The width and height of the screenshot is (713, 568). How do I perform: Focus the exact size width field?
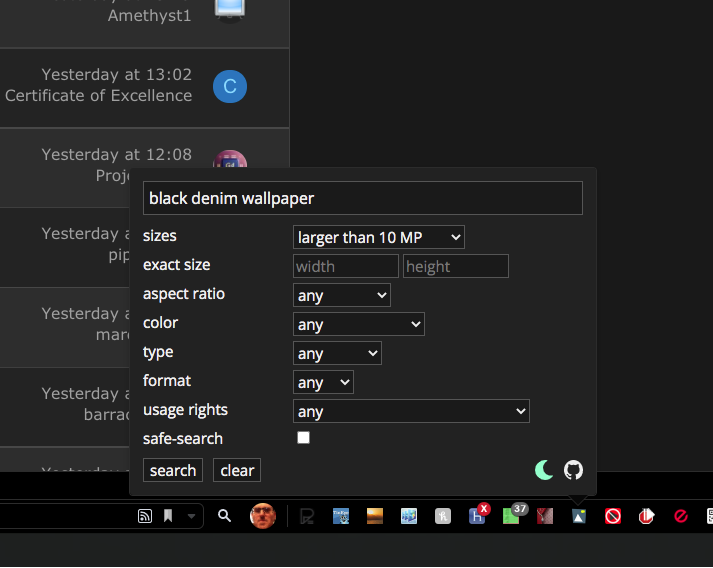(x=346, y=266)
